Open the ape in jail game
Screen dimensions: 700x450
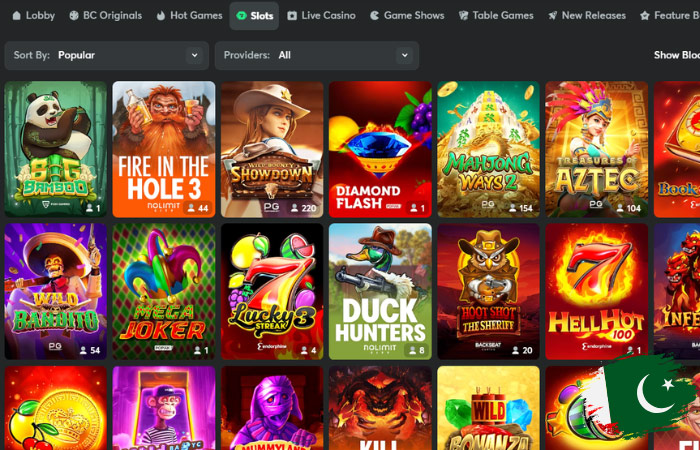[x=164, y=408]
